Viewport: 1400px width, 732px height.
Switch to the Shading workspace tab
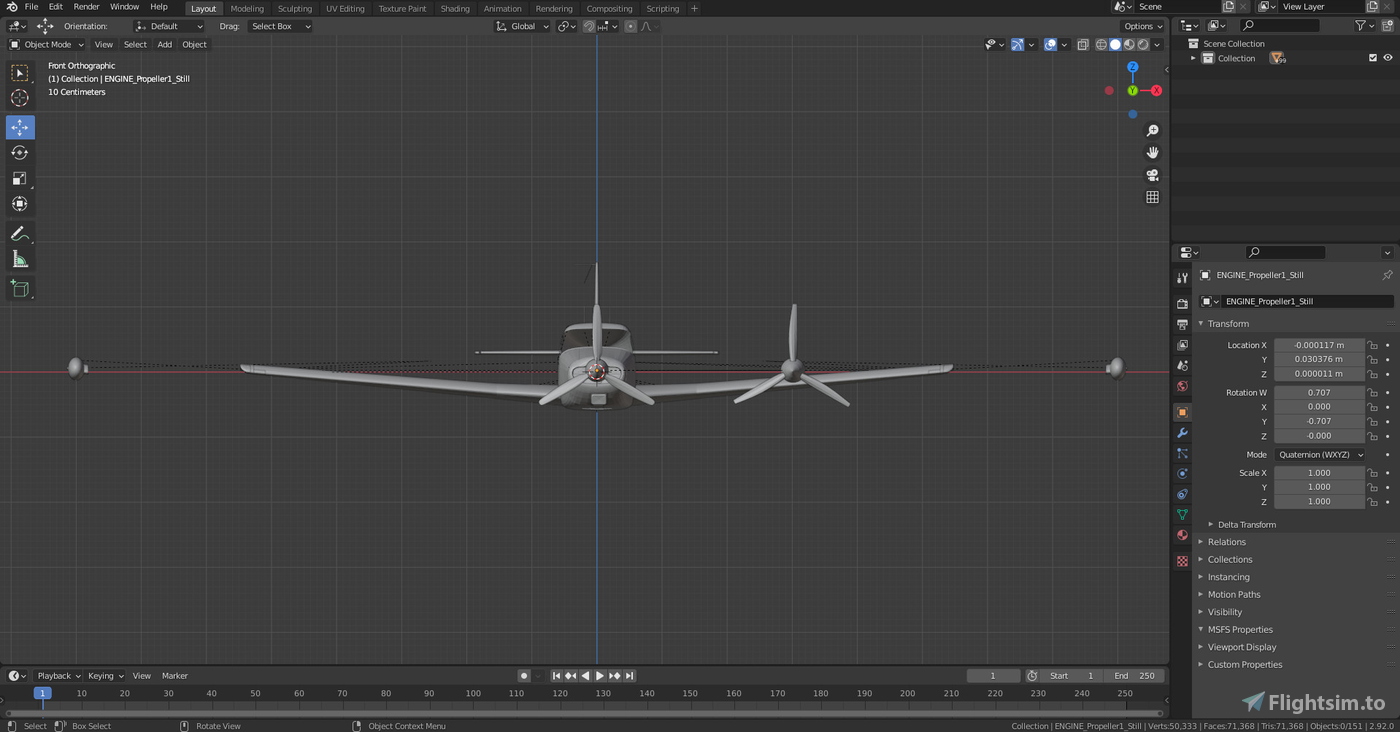pos(455,8)
